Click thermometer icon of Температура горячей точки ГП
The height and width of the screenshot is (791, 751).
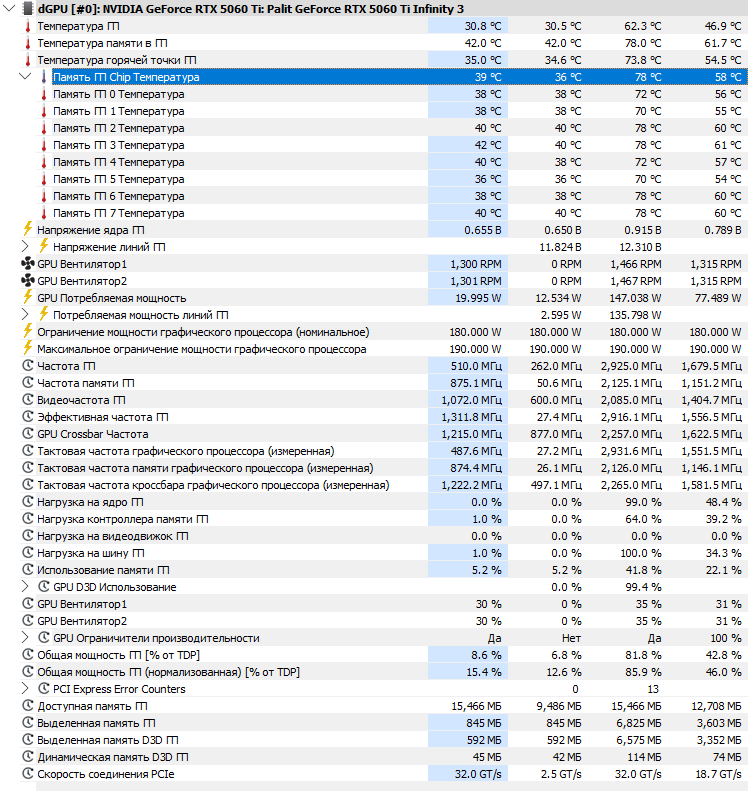point(28,60)
